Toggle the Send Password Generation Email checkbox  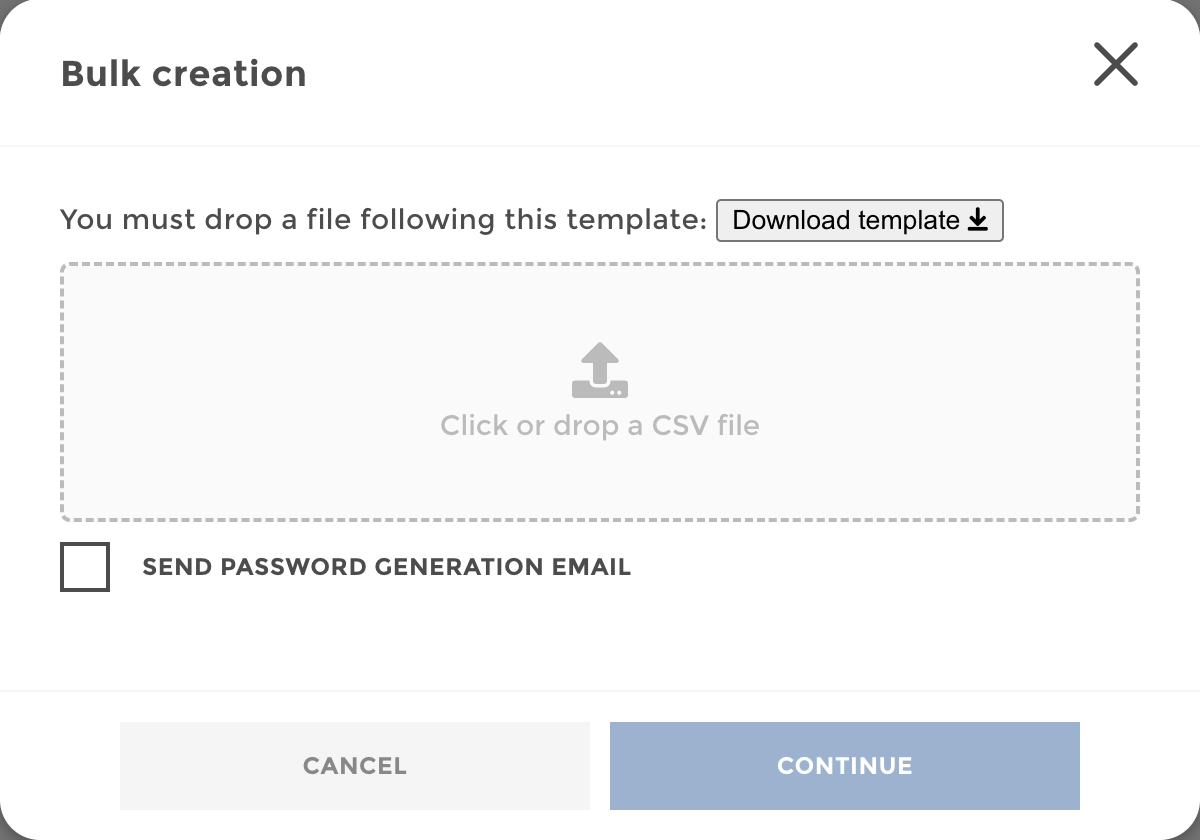coord(85,567)
